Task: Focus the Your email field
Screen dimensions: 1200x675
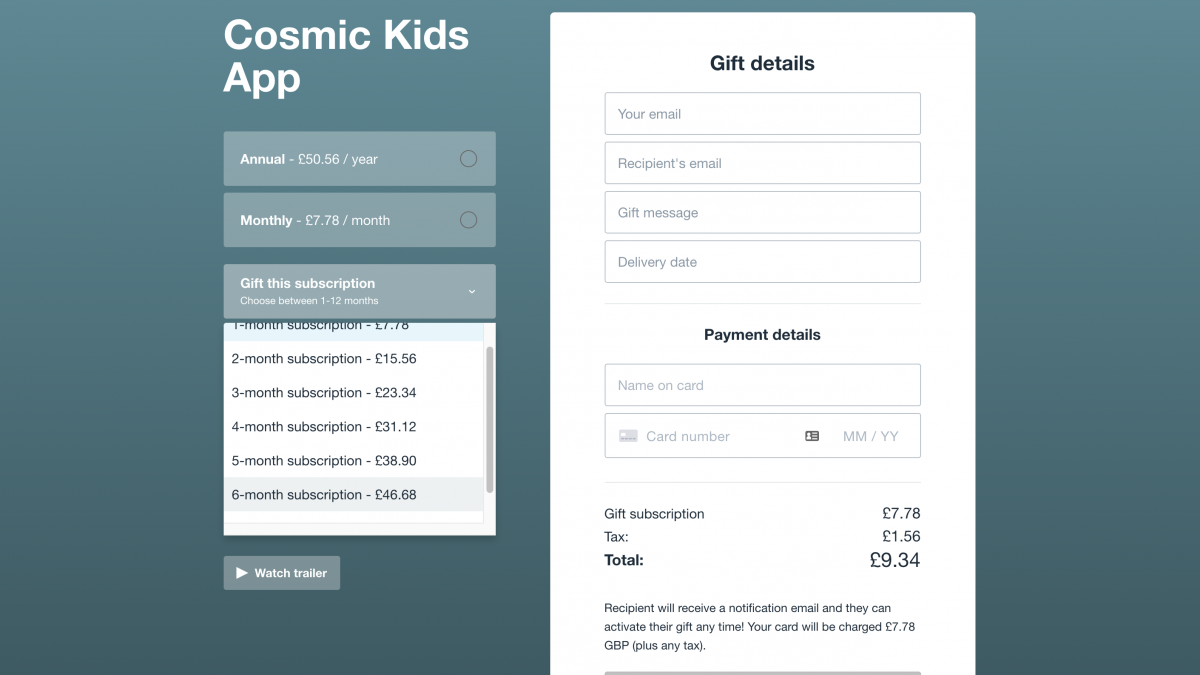Action: (x=762, y=114)
